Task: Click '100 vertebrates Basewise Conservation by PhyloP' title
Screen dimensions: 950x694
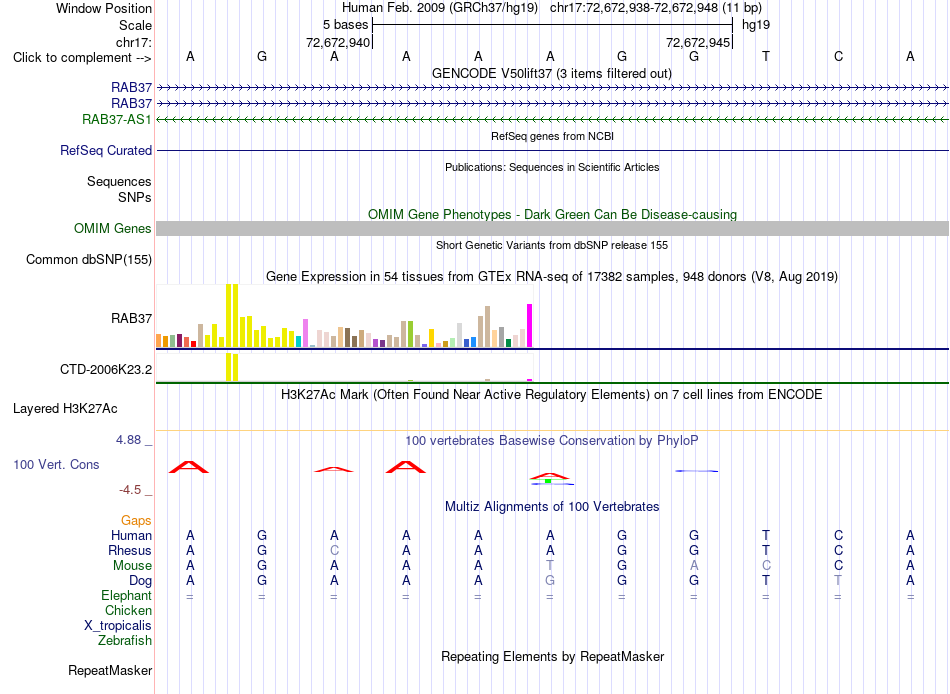Action: [x=552, y=441]
